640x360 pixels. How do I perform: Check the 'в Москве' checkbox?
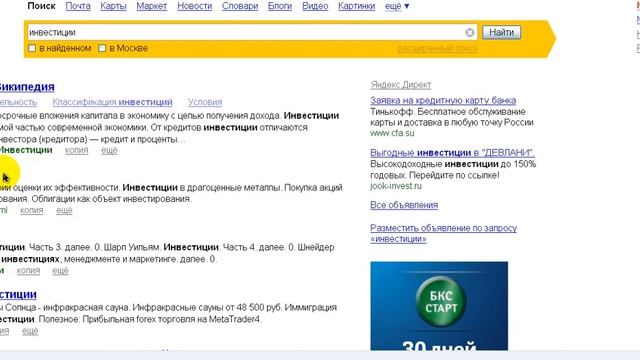click(102, 48)
